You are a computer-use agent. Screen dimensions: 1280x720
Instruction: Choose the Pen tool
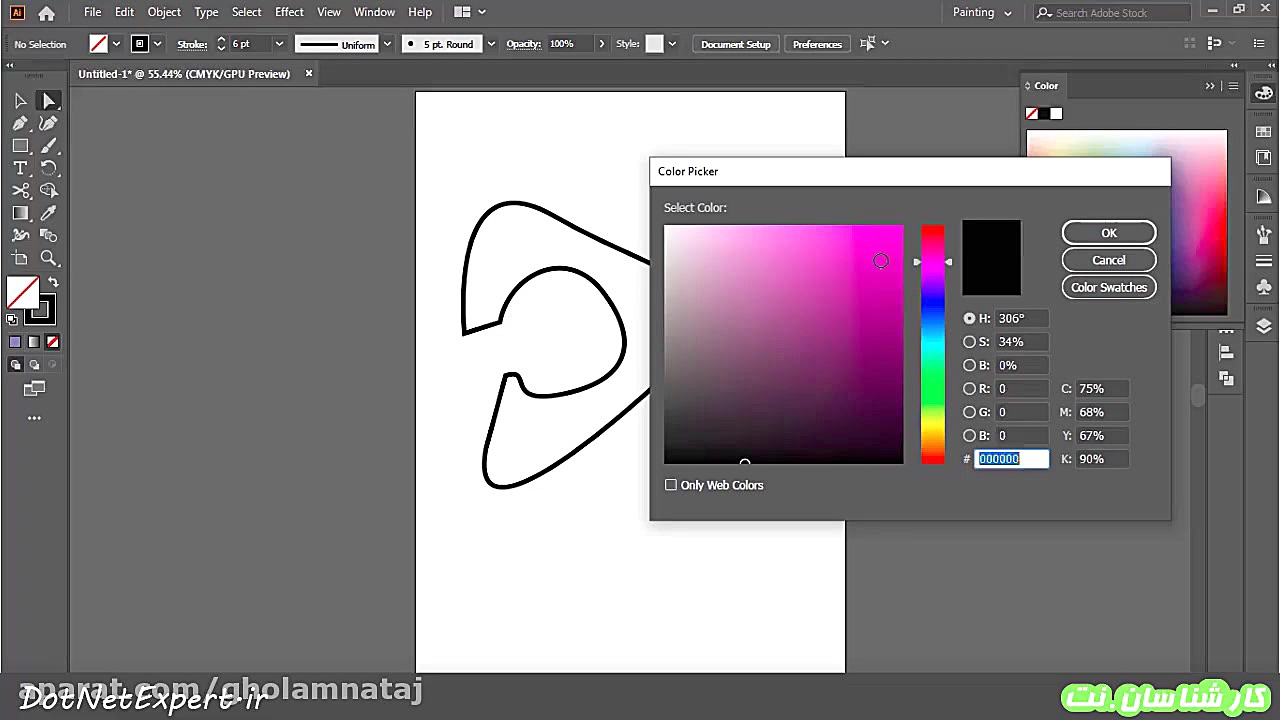20,122
